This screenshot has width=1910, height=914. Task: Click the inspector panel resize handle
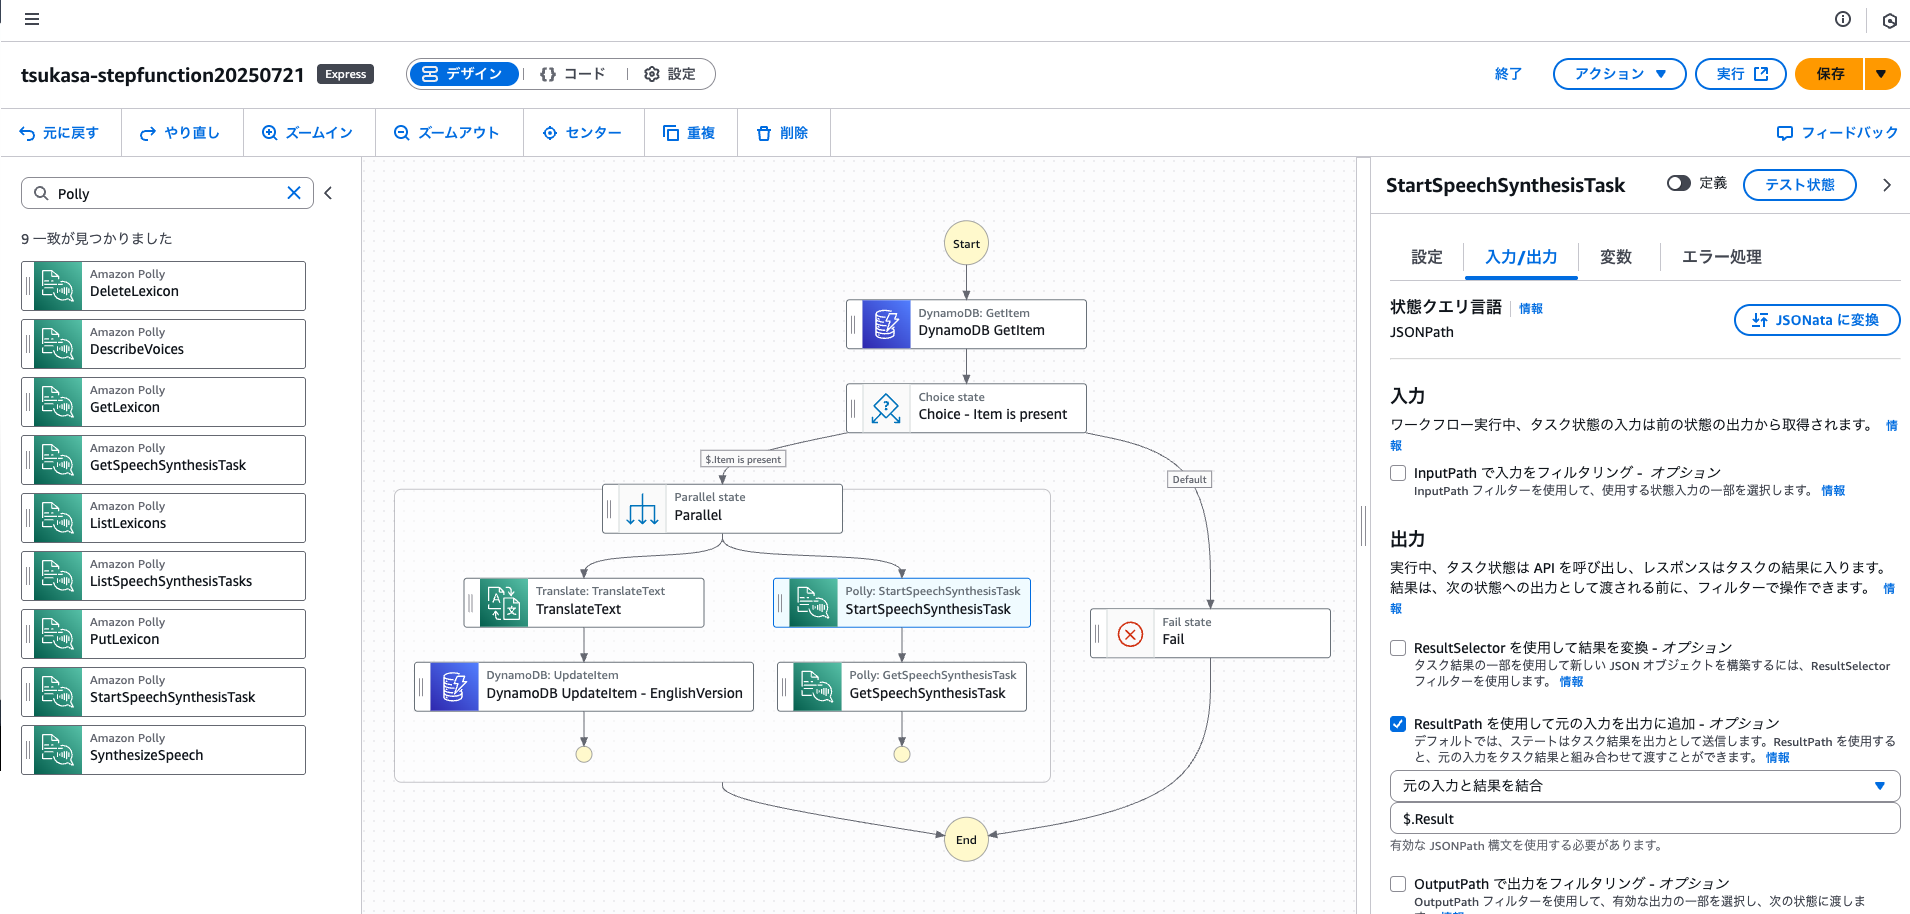click(x=1363, y=525)
